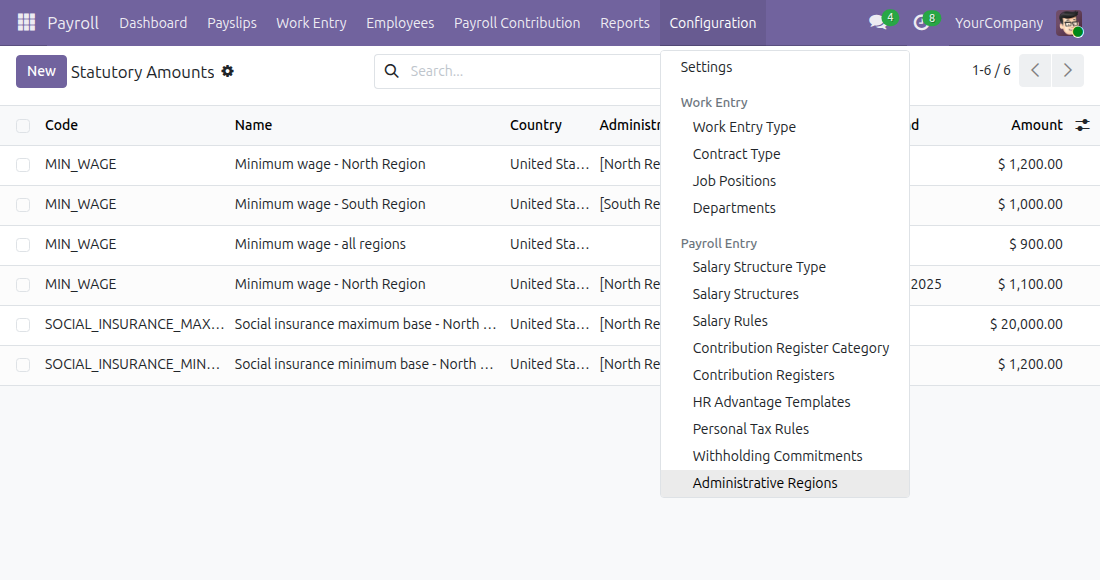
Task: Go to next page of records
Action: point(1068,70)
